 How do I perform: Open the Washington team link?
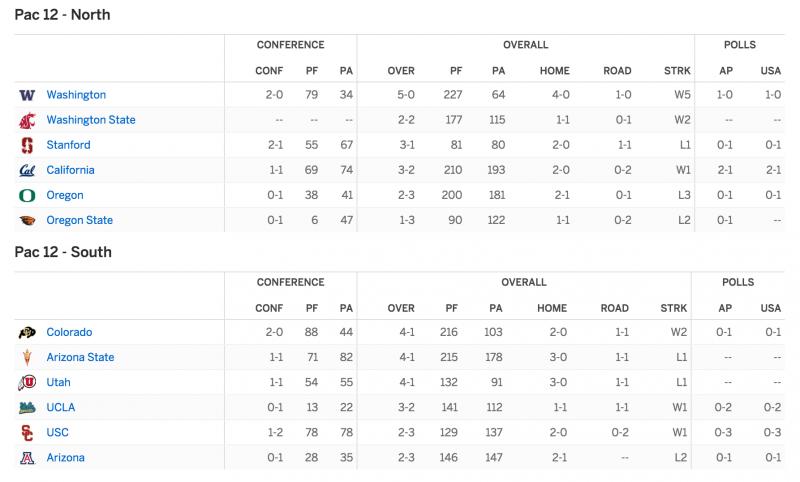pos(76,95)
